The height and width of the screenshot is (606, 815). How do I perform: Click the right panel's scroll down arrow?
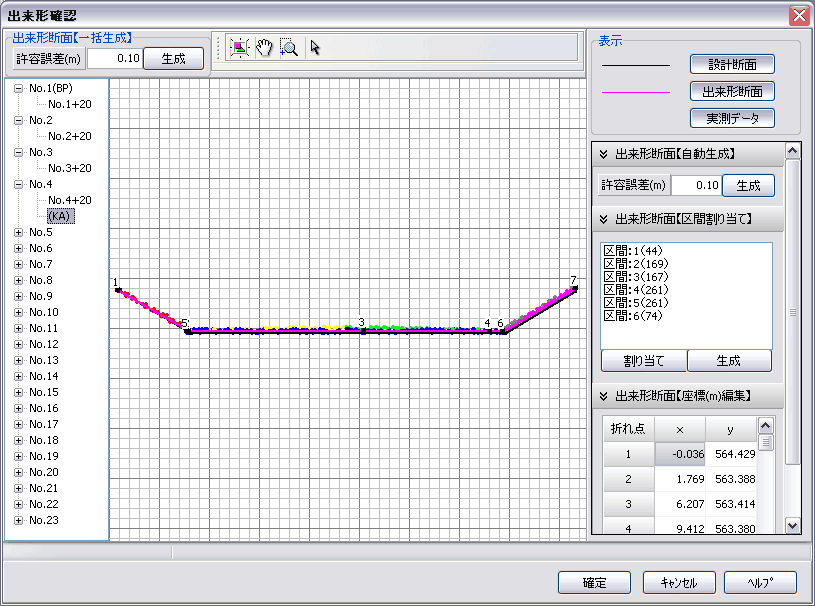pos(793,525)
